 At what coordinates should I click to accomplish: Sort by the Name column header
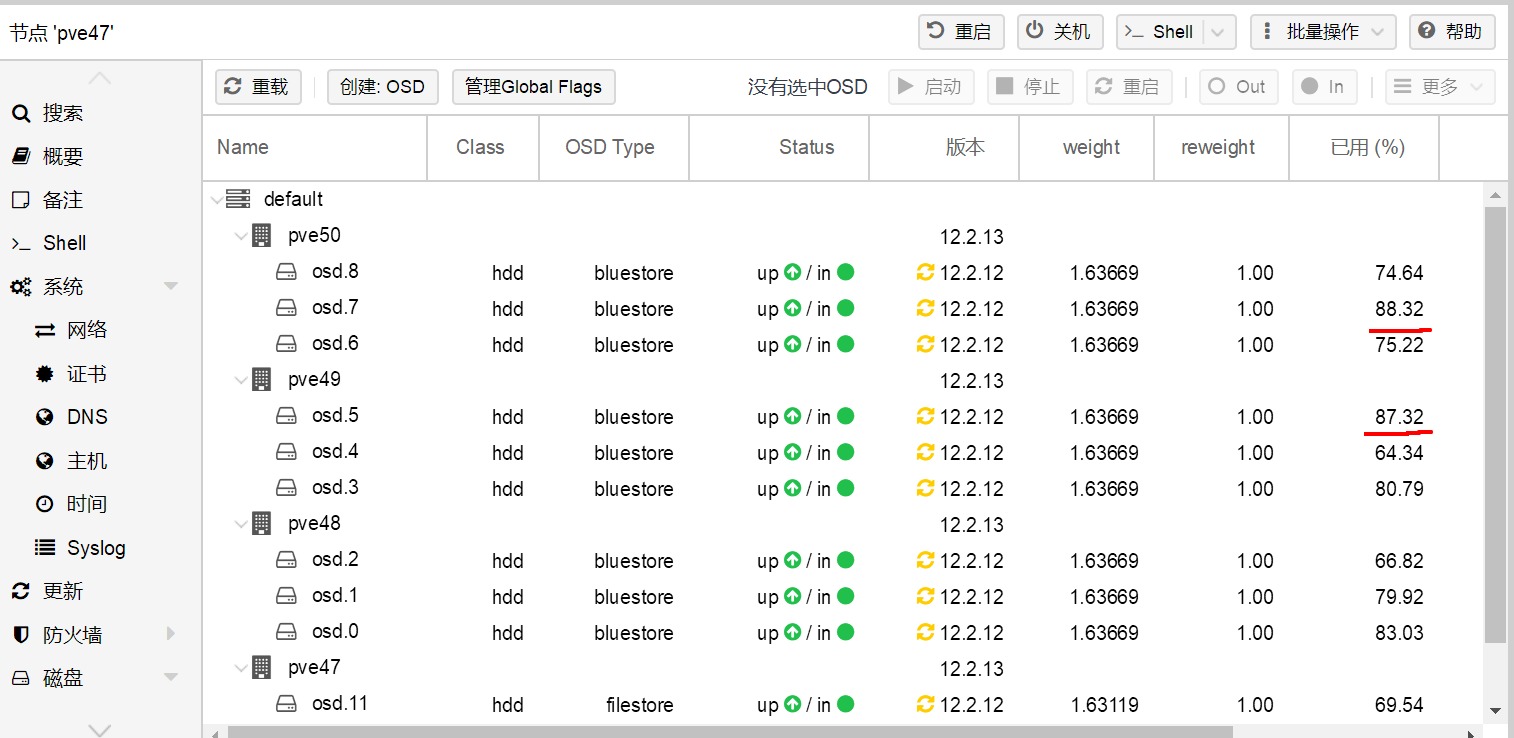315,147
